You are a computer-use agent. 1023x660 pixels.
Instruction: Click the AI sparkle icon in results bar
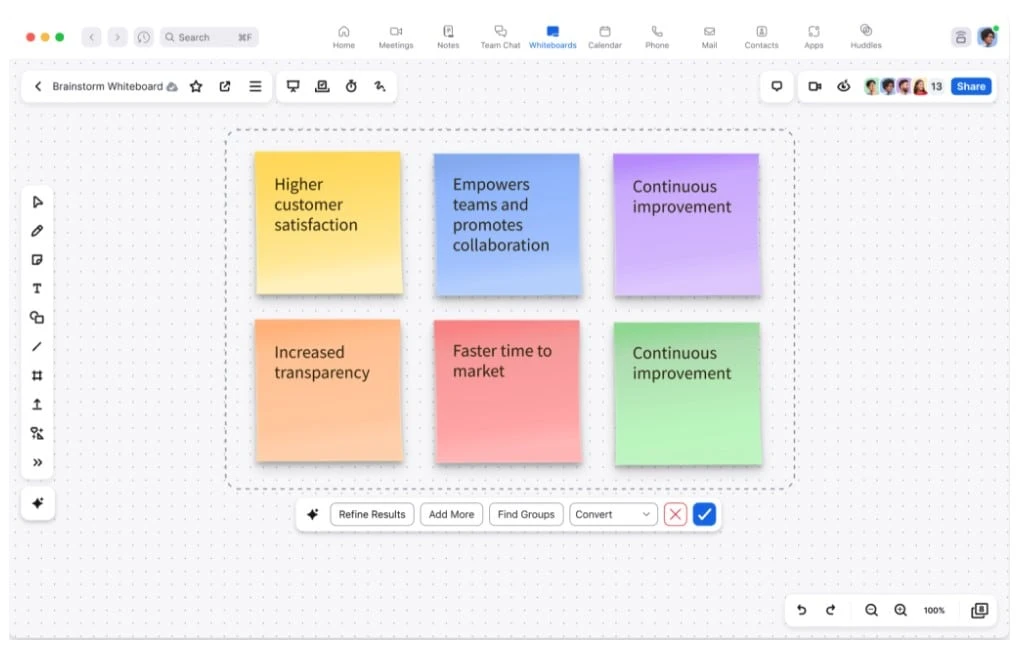coord(313,514)
